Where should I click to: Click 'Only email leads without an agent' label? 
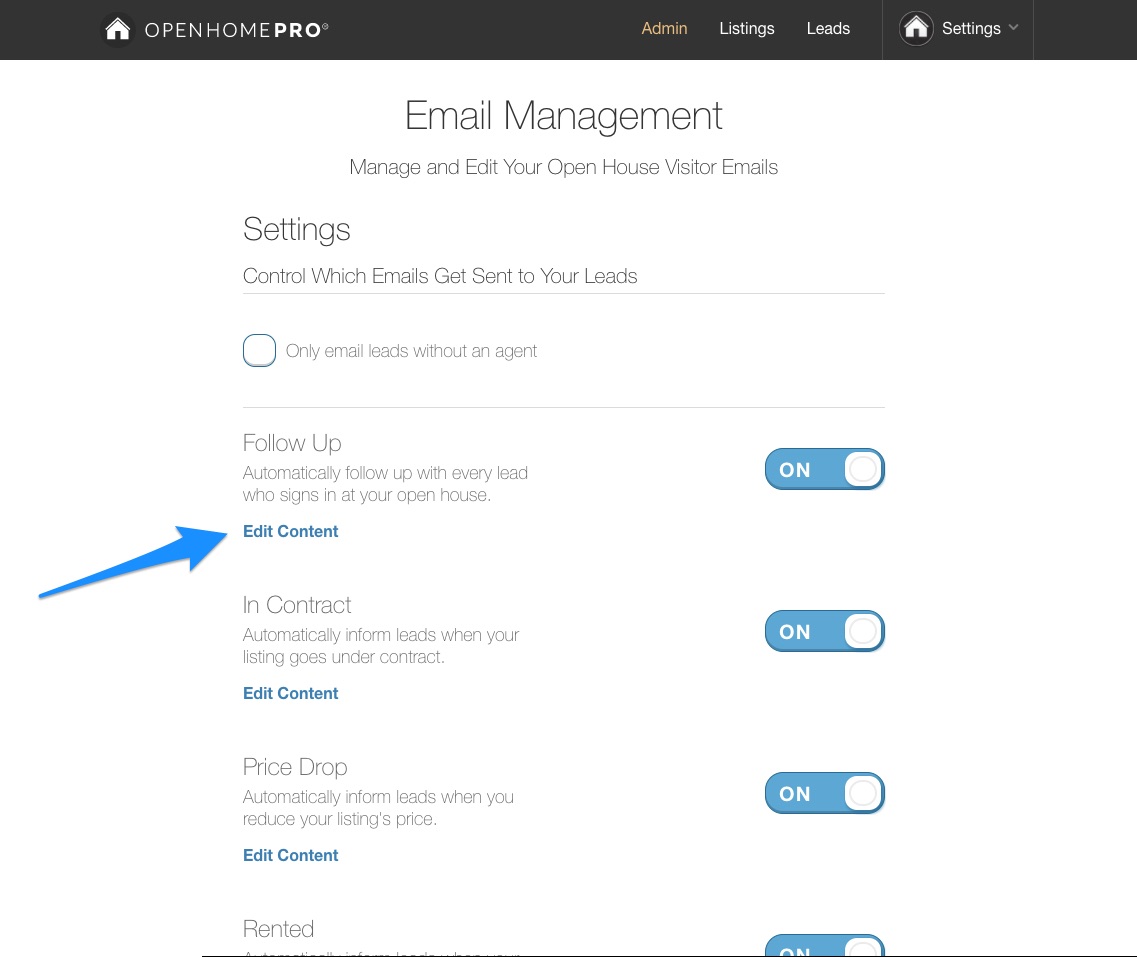pos(411,351)
